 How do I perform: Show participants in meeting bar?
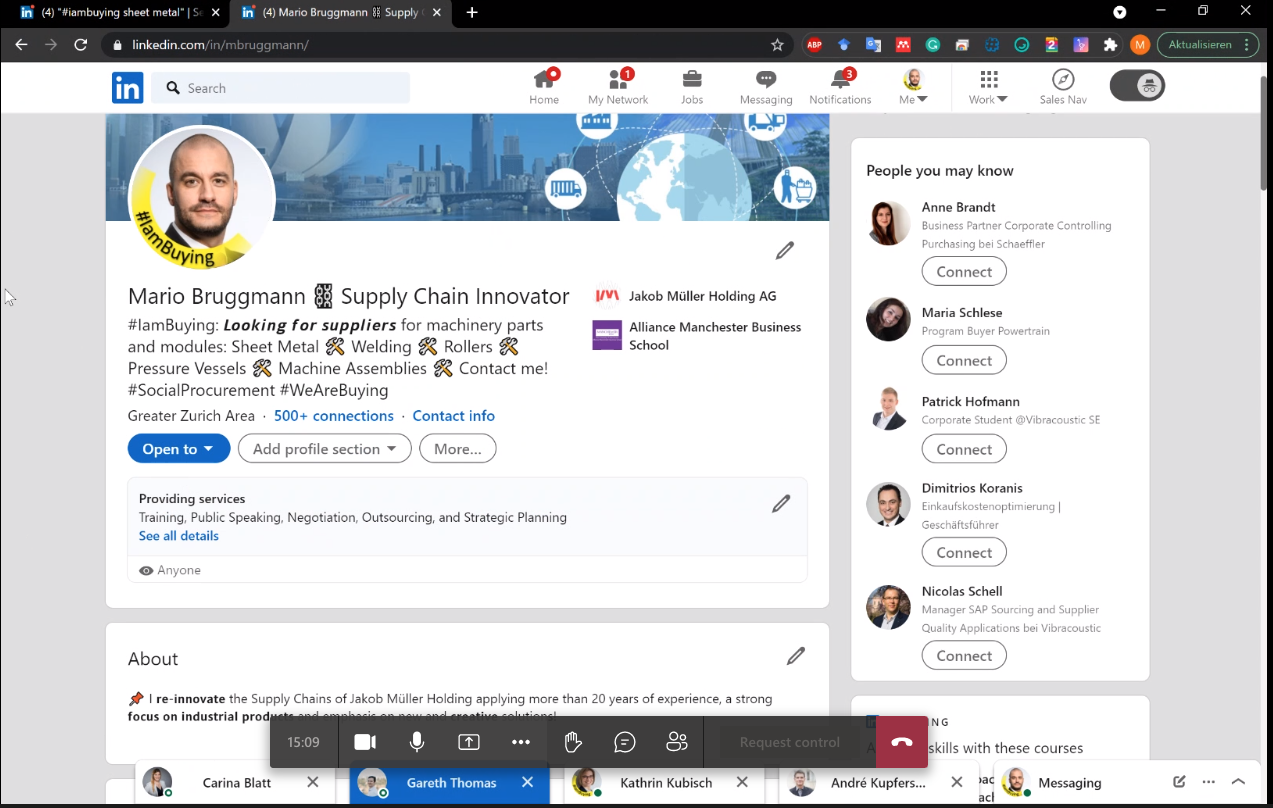coord(677,742)
